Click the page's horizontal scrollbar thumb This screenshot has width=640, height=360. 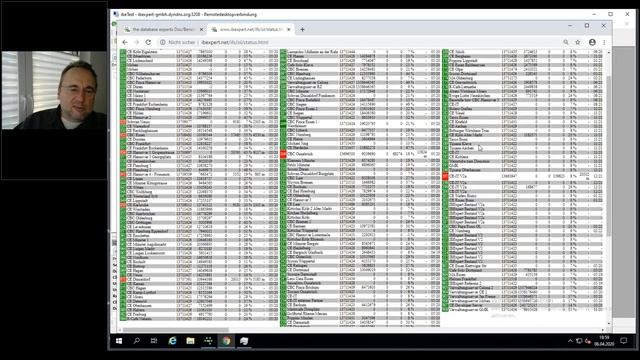tap(176, 330)
